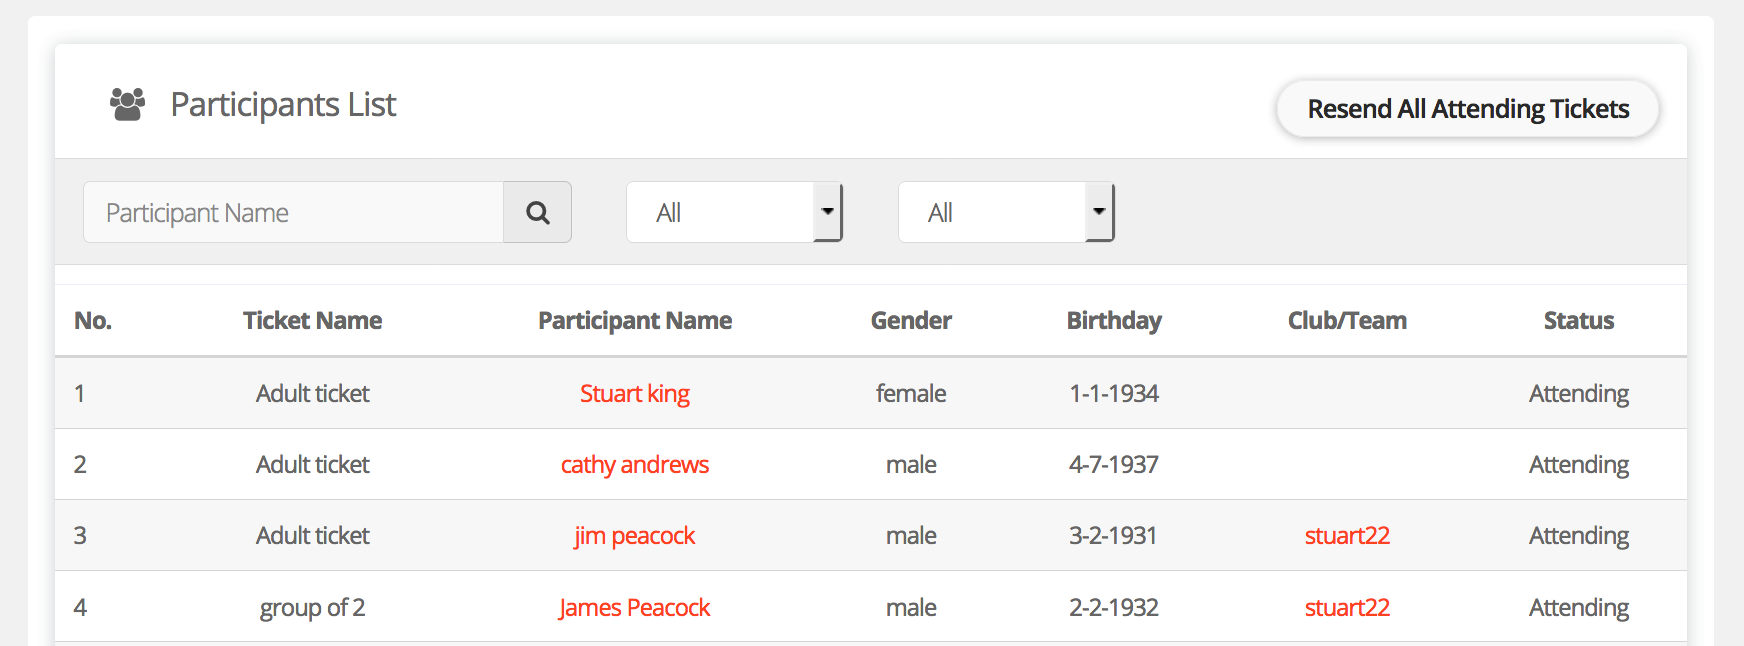Viewport: 1744px width, 646px height.
Task: Type in the Participant Name search field
Action: [x=294, y=212]
